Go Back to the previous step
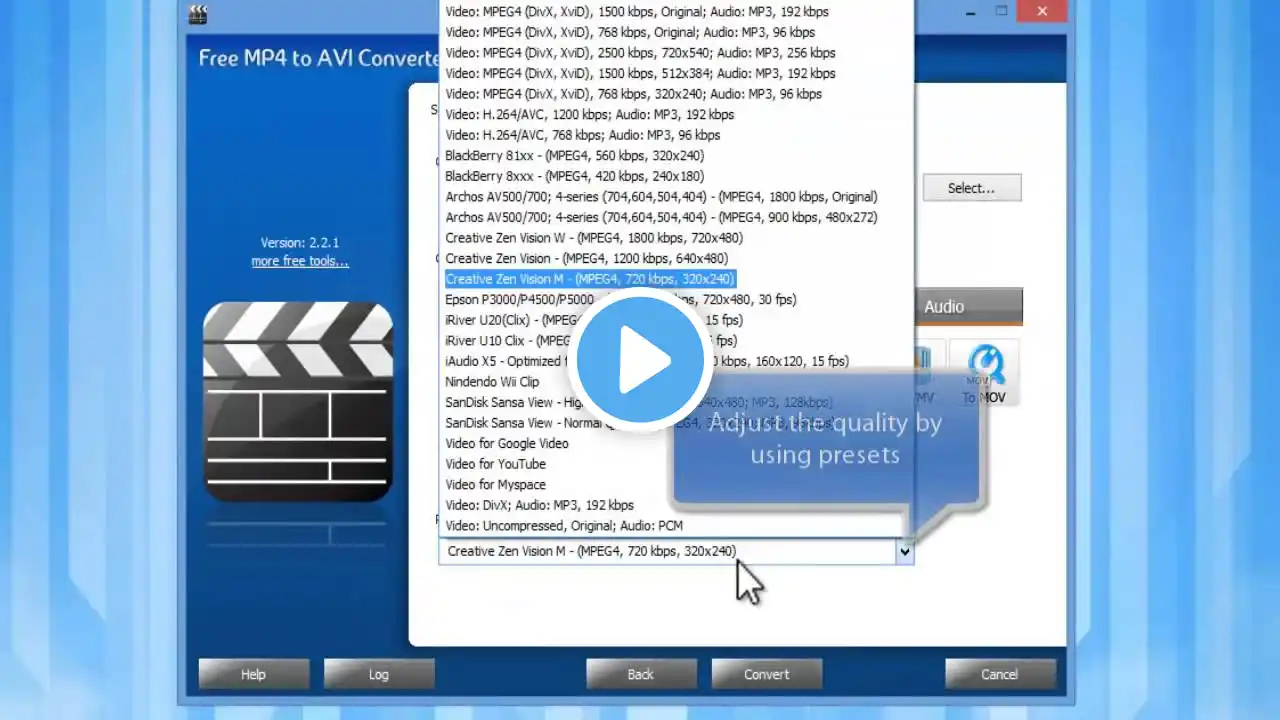 pos(640,674)
